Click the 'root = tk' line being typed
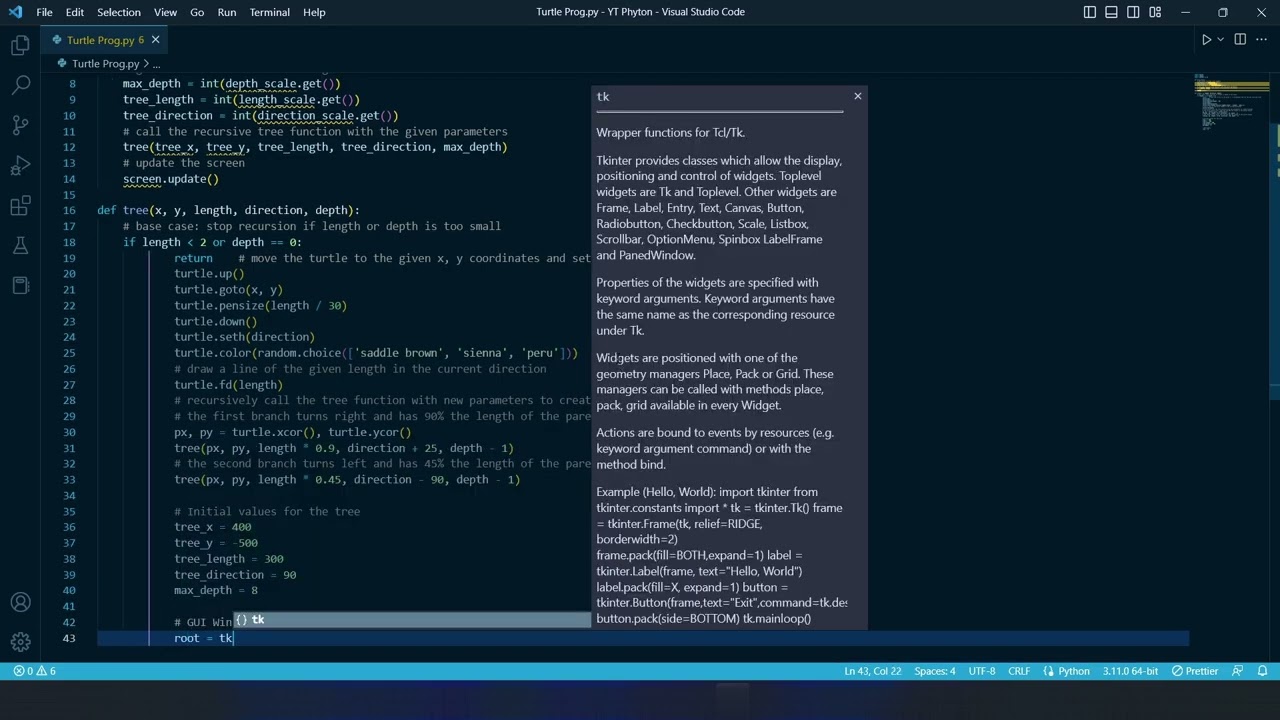This screenshot has height=720, width=1280. (203, 638)
